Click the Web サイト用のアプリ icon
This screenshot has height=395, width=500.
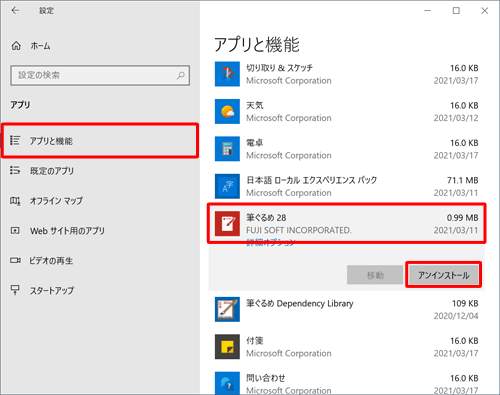coord(15,230)
